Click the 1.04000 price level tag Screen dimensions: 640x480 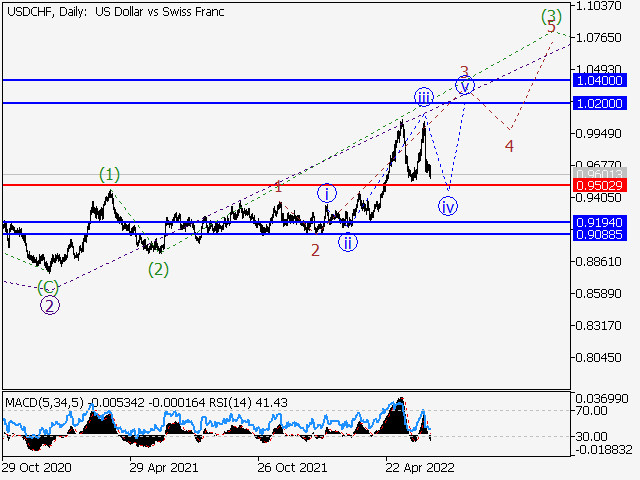(600, 80)
